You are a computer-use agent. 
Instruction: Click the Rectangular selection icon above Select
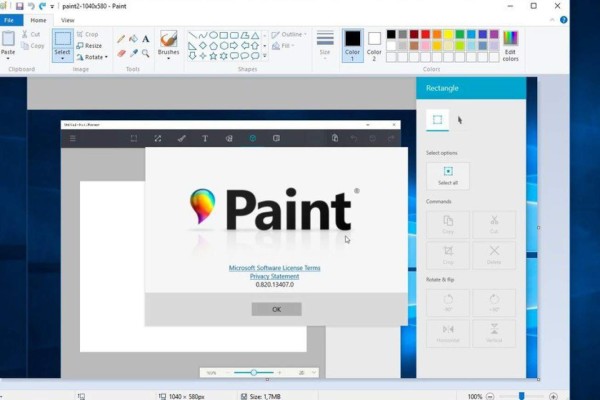[63, 39]
